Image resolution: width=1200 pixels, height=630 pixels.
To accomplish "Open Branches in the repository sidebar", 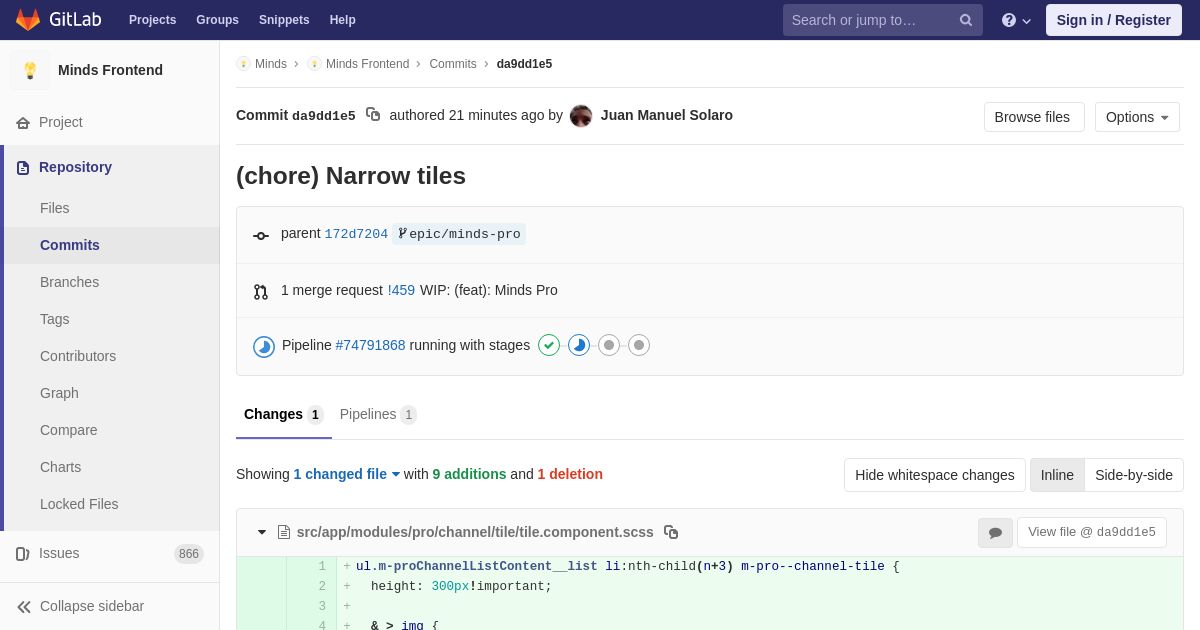I will (x=69, y=282).
